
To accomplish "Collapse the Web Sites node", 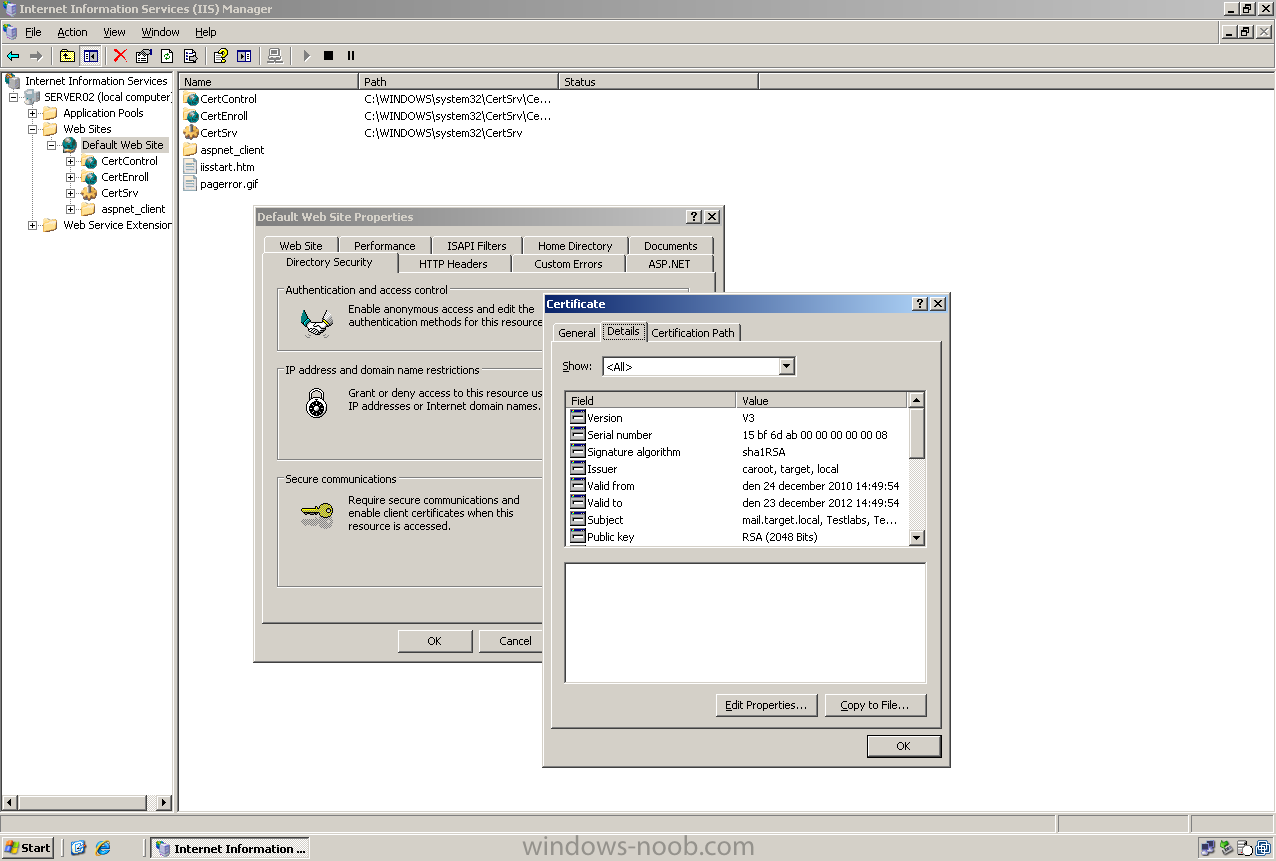I will point(33,129).
